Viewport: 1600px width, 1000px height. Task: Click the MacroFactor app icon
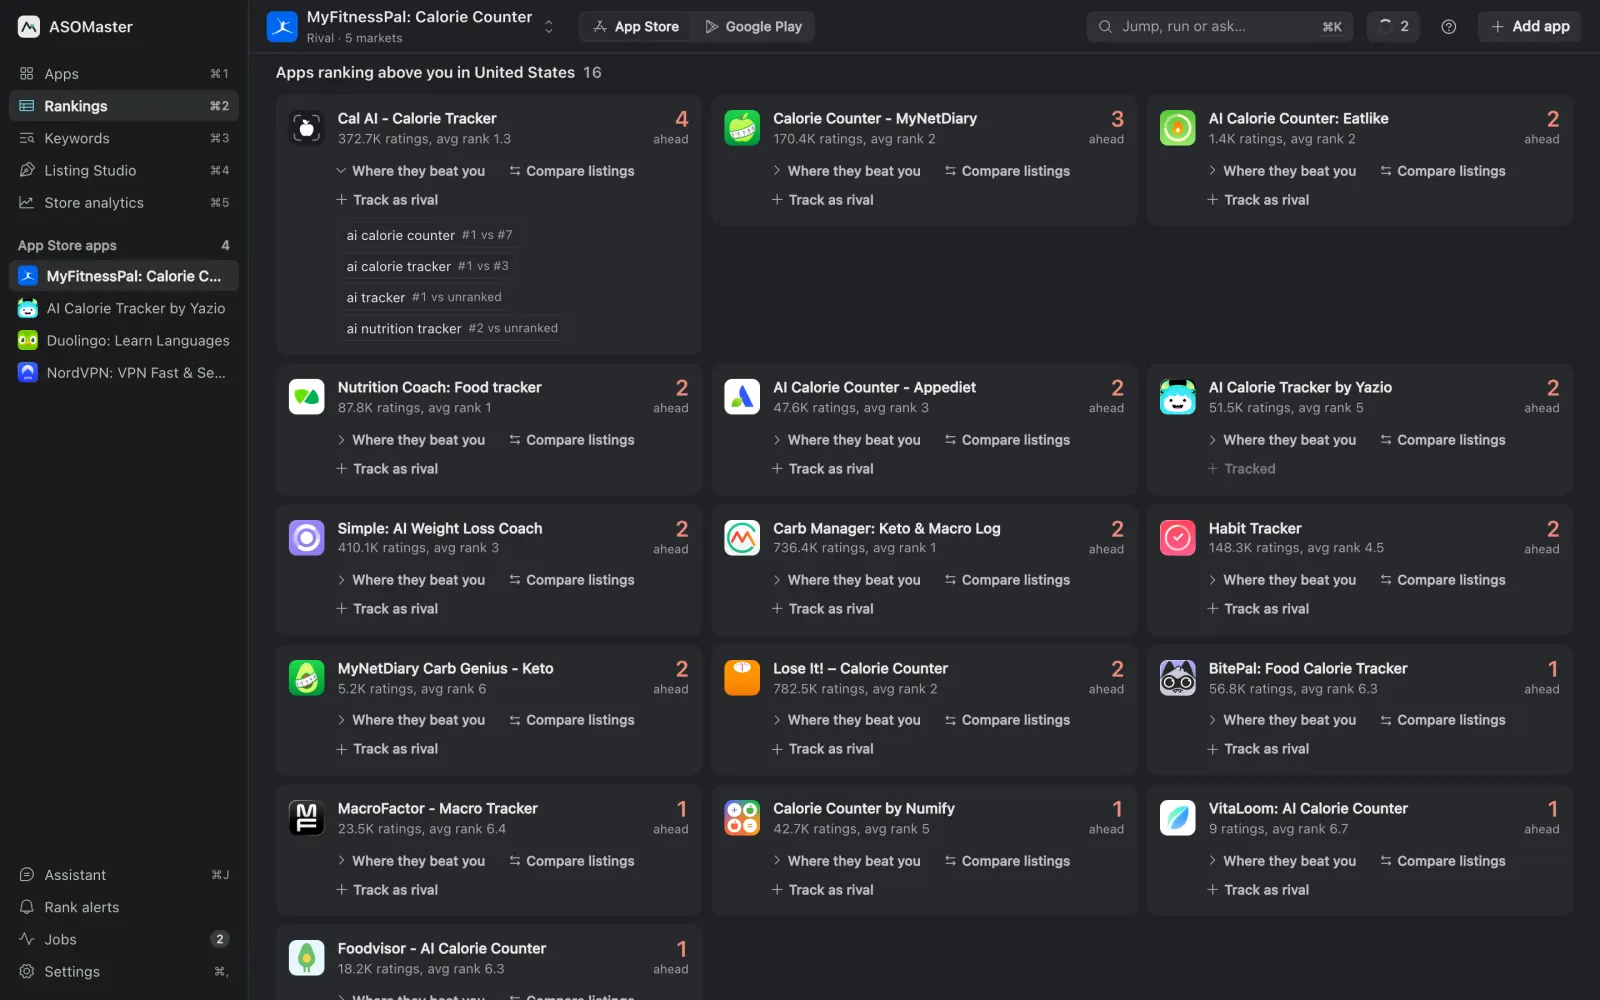pyautogui.click(x=306, y=818)
